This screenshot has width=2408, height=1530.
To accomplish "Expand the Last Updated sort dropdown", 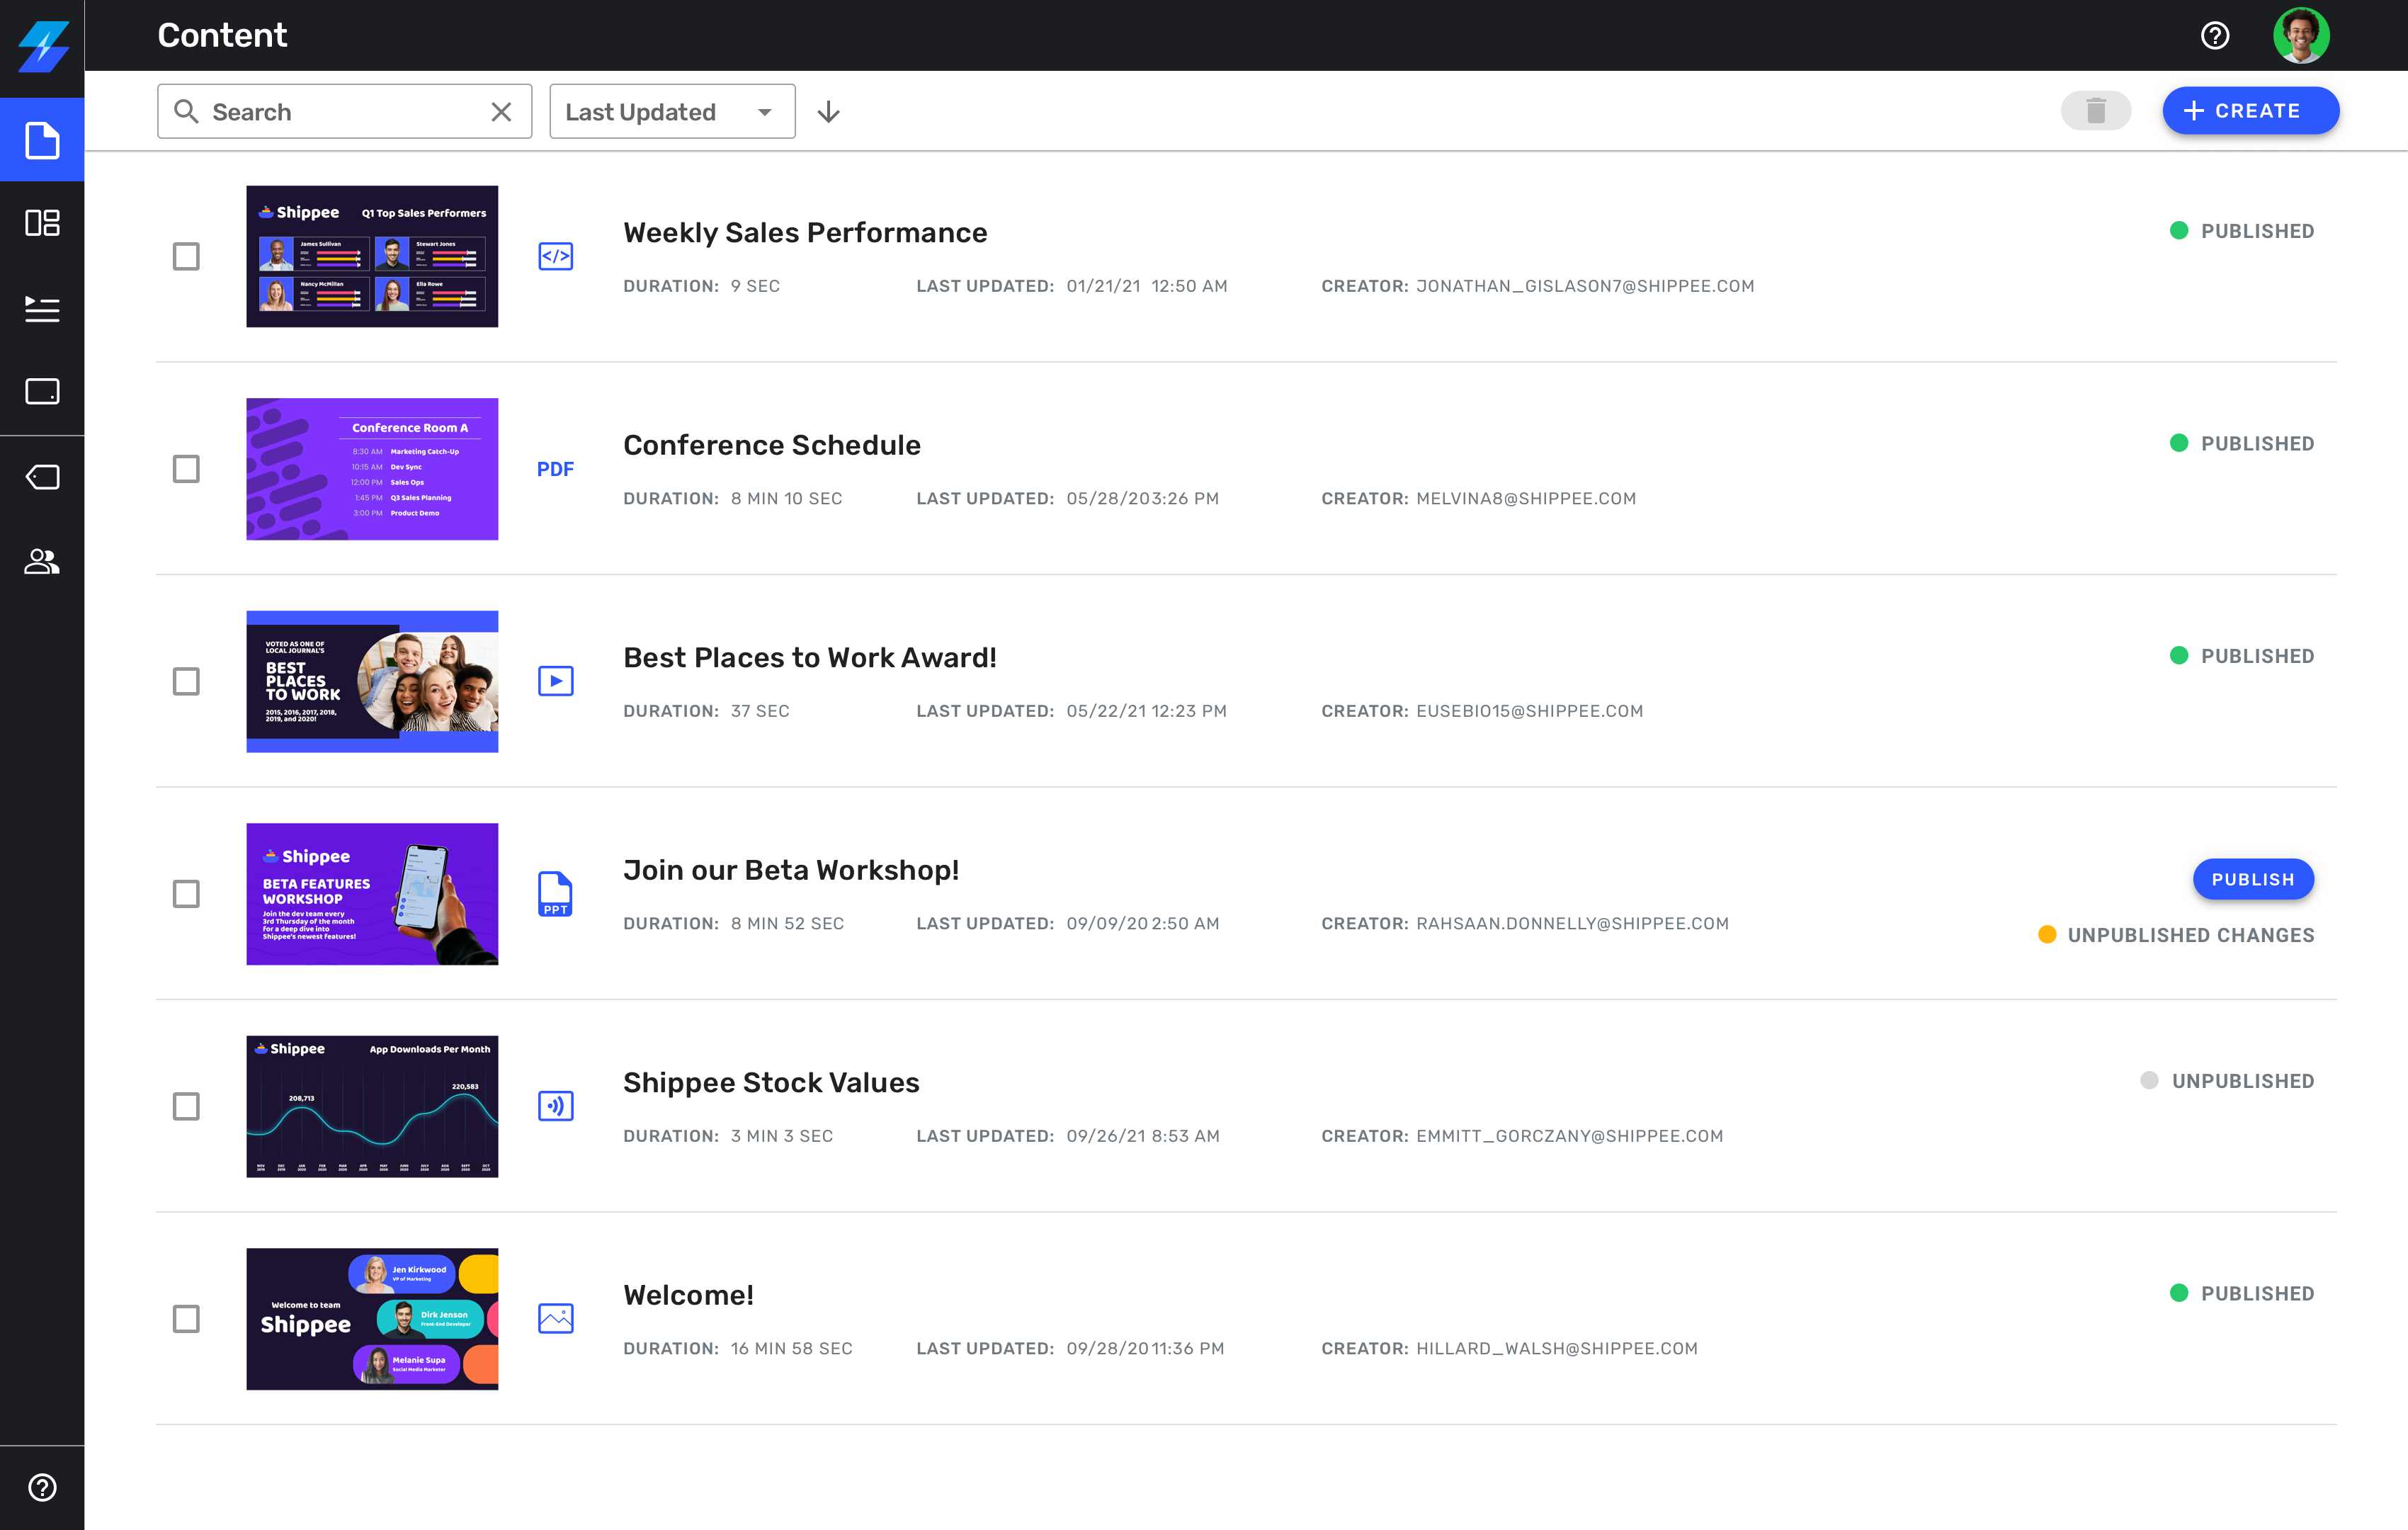I will point(671,112).
